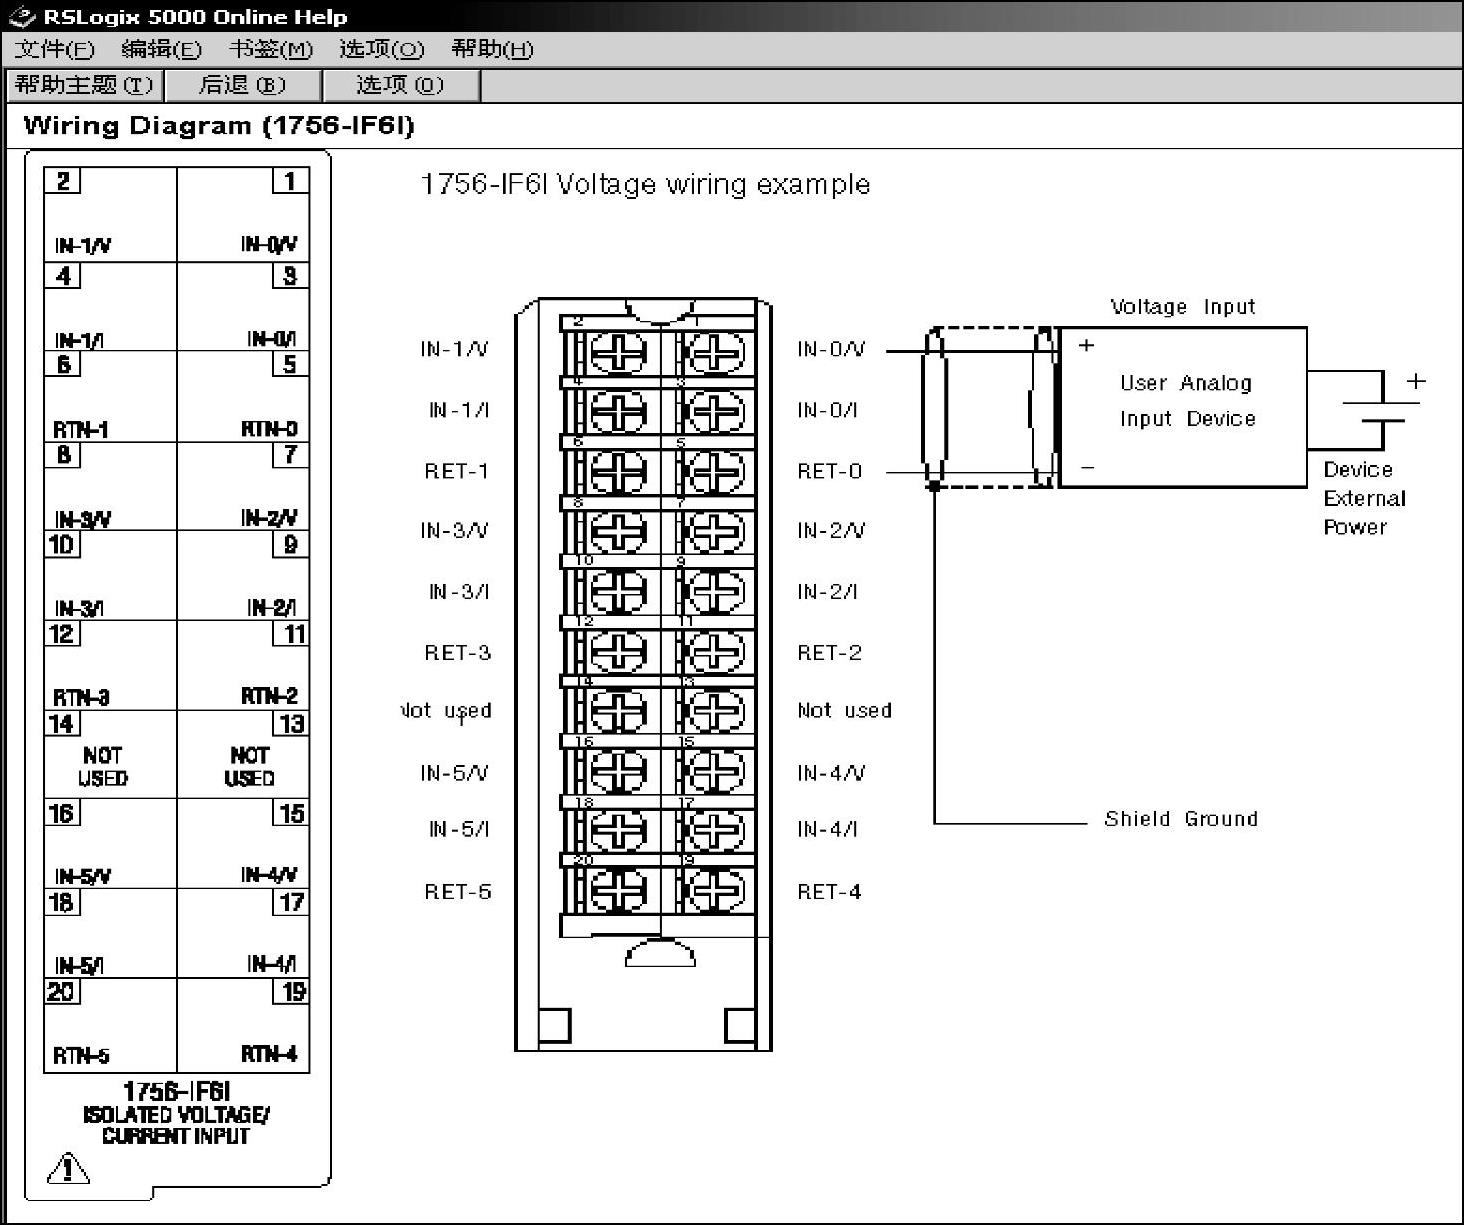The width and height of the screenshot is (1464, 1225).
Task: Click the terminal 14 NOT USED cell
Action: [110, 755]
